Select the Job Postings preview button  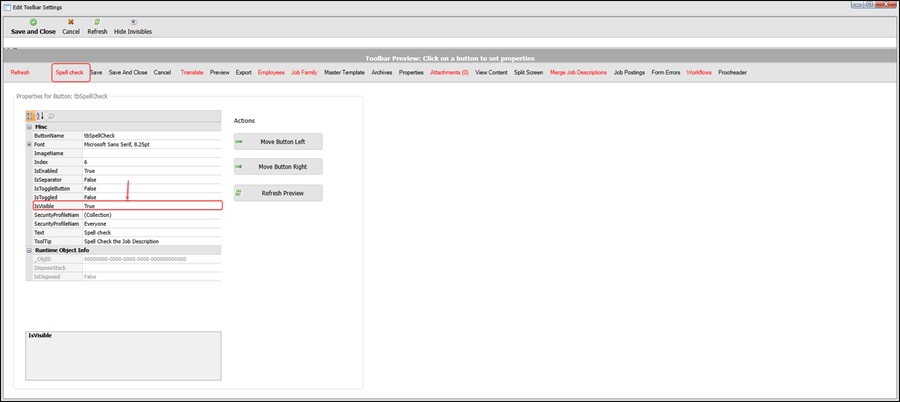[x=630, y=73]
